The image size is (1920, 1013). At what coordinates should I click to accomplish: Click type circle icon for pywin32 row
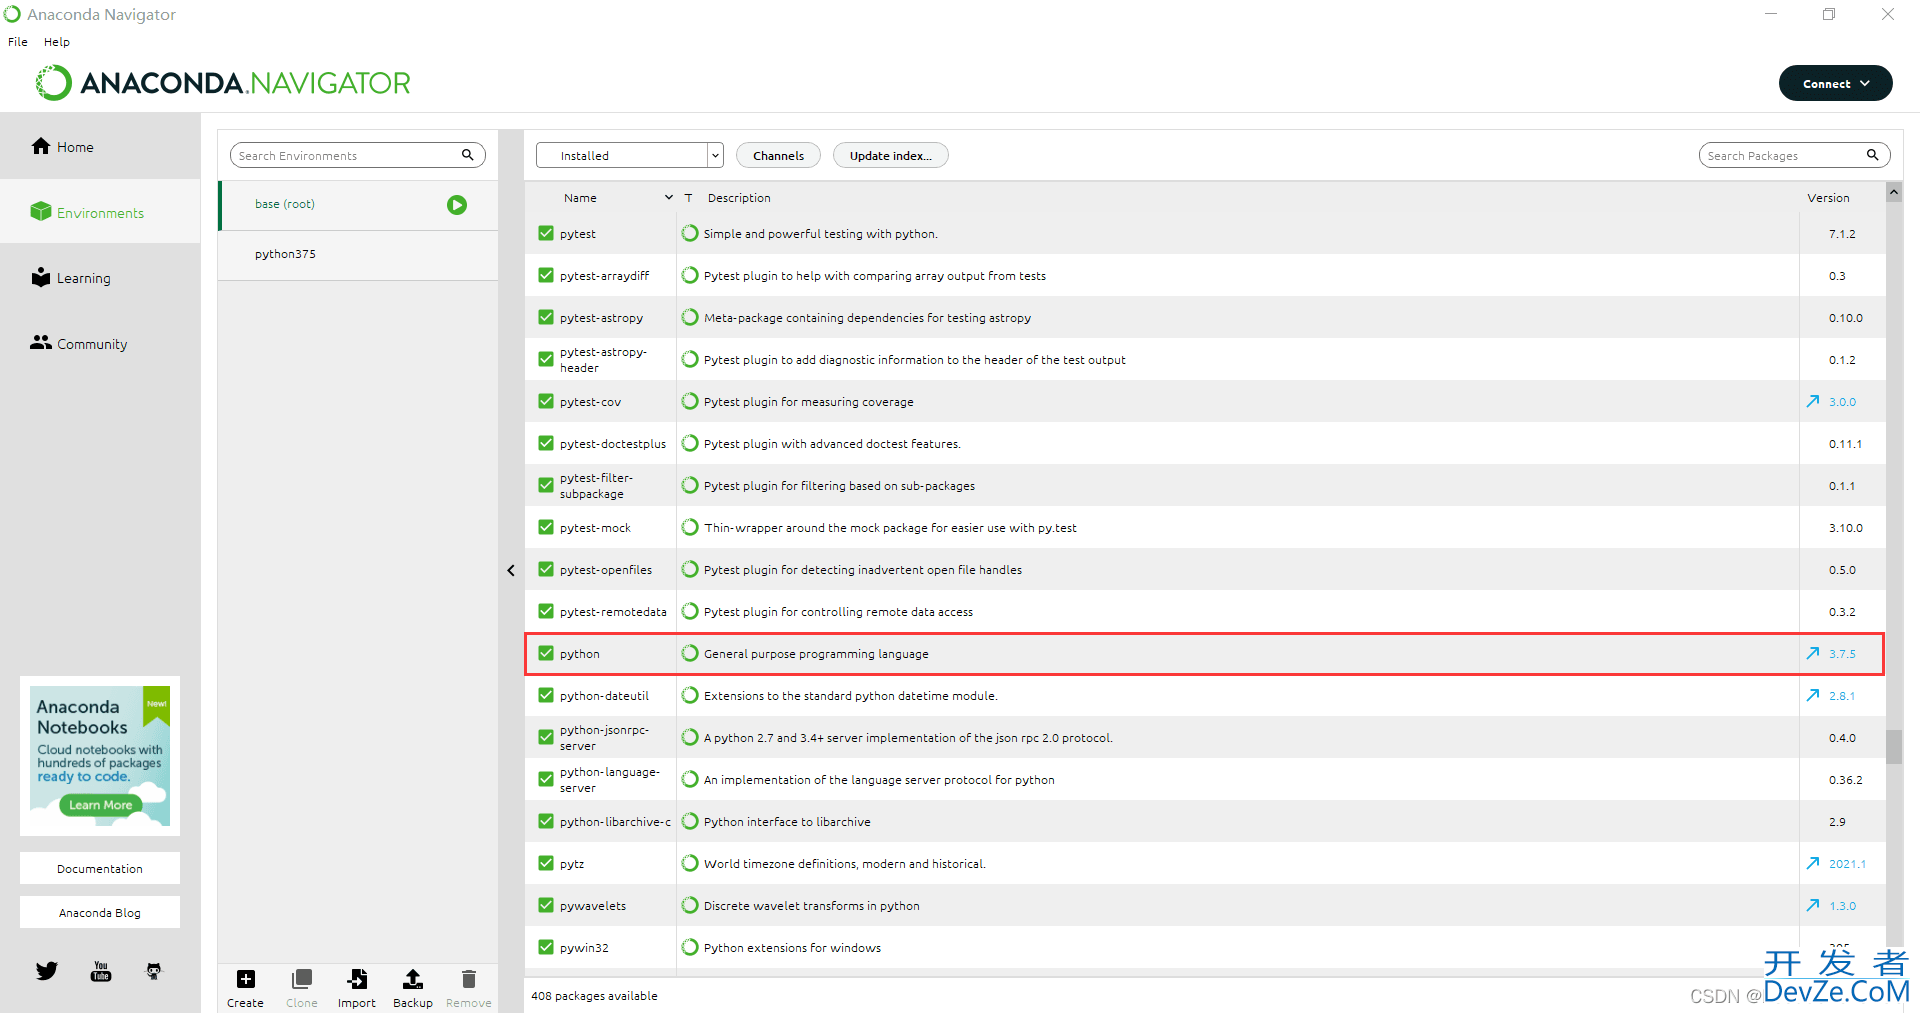(690, 947)
